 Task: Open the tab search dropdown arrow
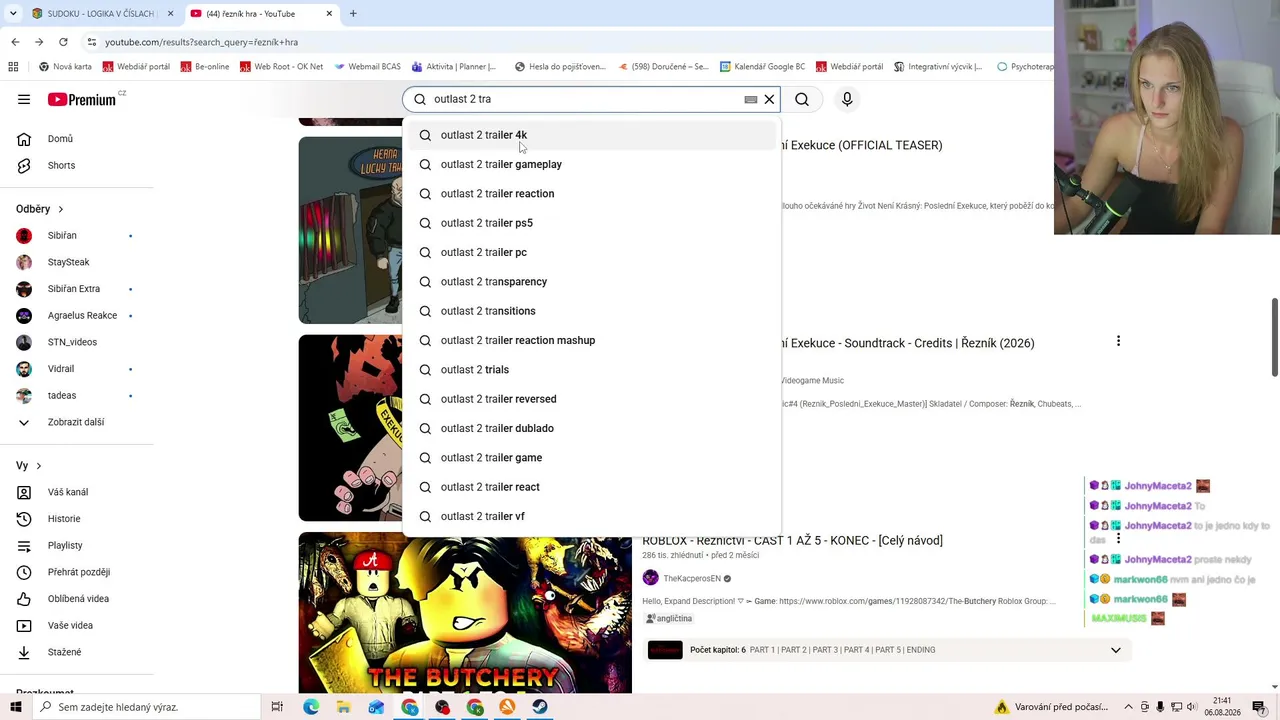coord(13,14)
